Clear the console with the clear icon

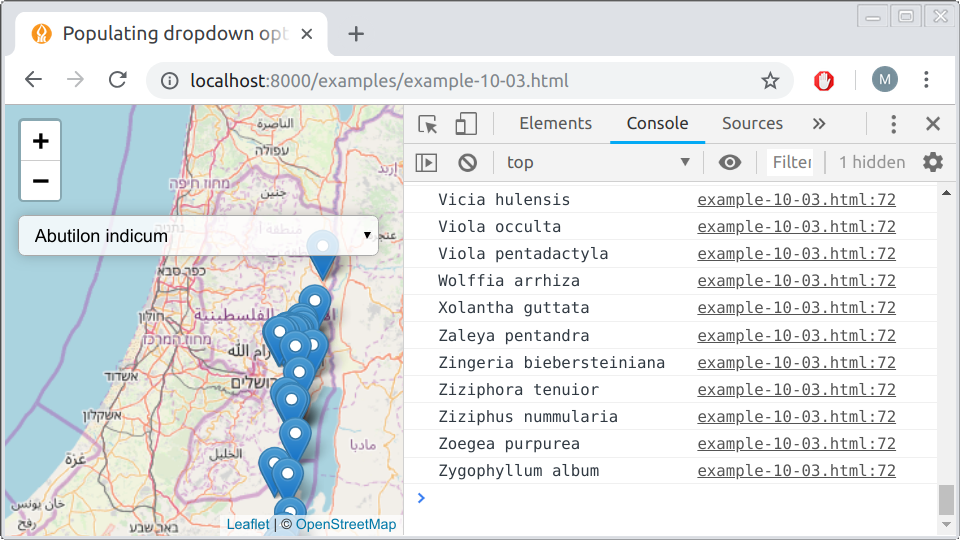pos(467,162)
